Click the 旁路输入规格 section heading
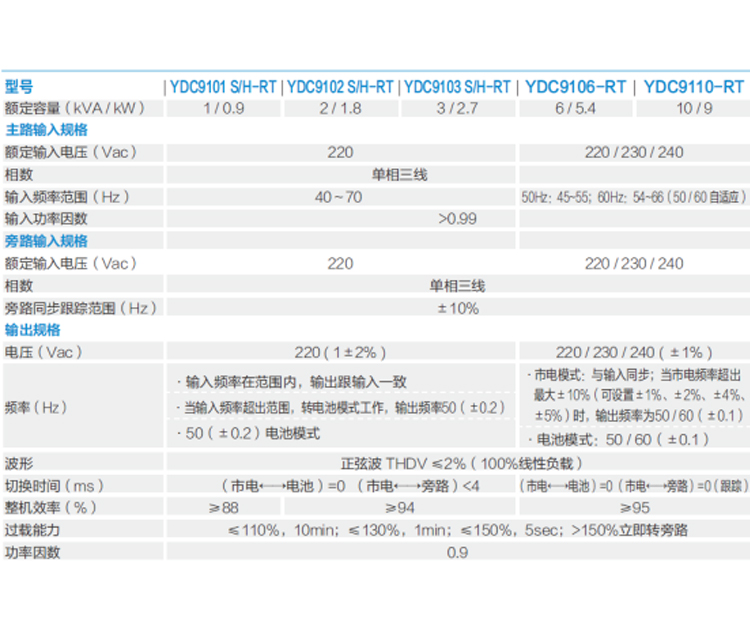Viewport: 750px width, 630px height. click(x=46, y=241)
